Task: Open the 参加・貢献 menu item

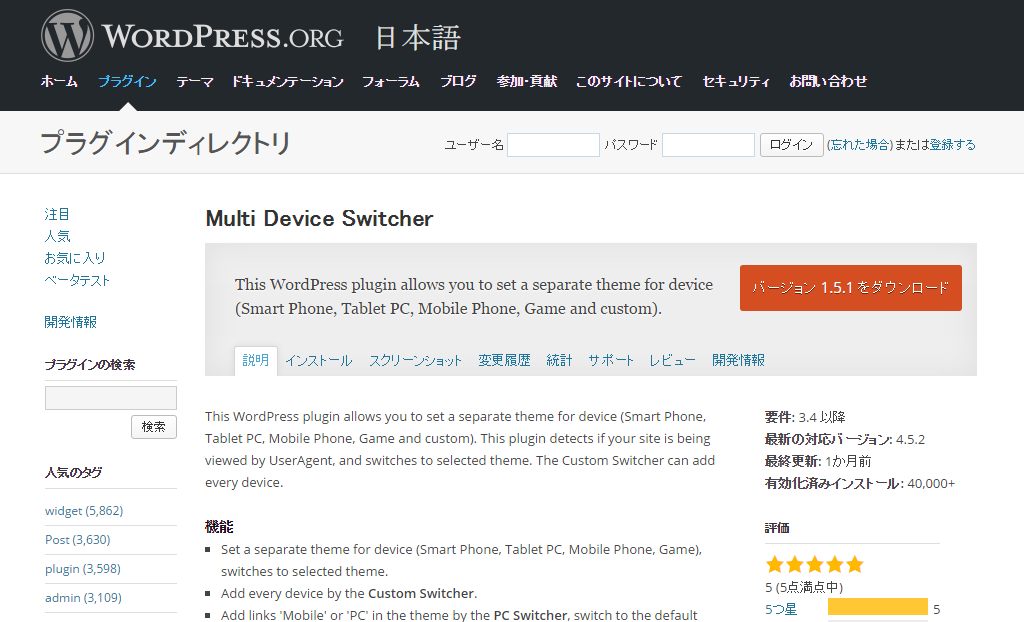Action: (526, 81)
